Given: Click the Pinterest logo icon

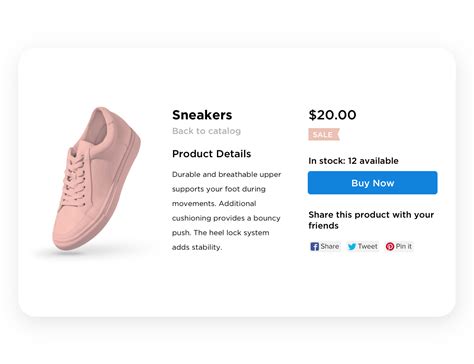Looking at the screenshot, I should [390, 246].
